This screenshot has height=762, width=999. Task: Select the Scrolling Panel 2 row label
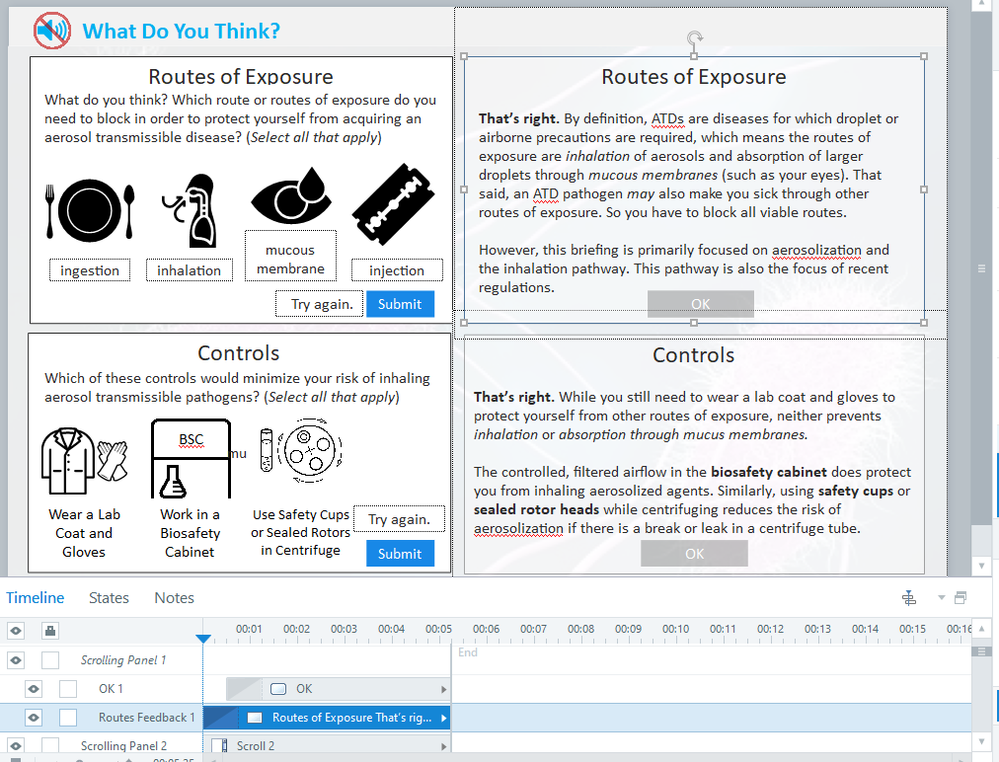[x=124, y=745]
